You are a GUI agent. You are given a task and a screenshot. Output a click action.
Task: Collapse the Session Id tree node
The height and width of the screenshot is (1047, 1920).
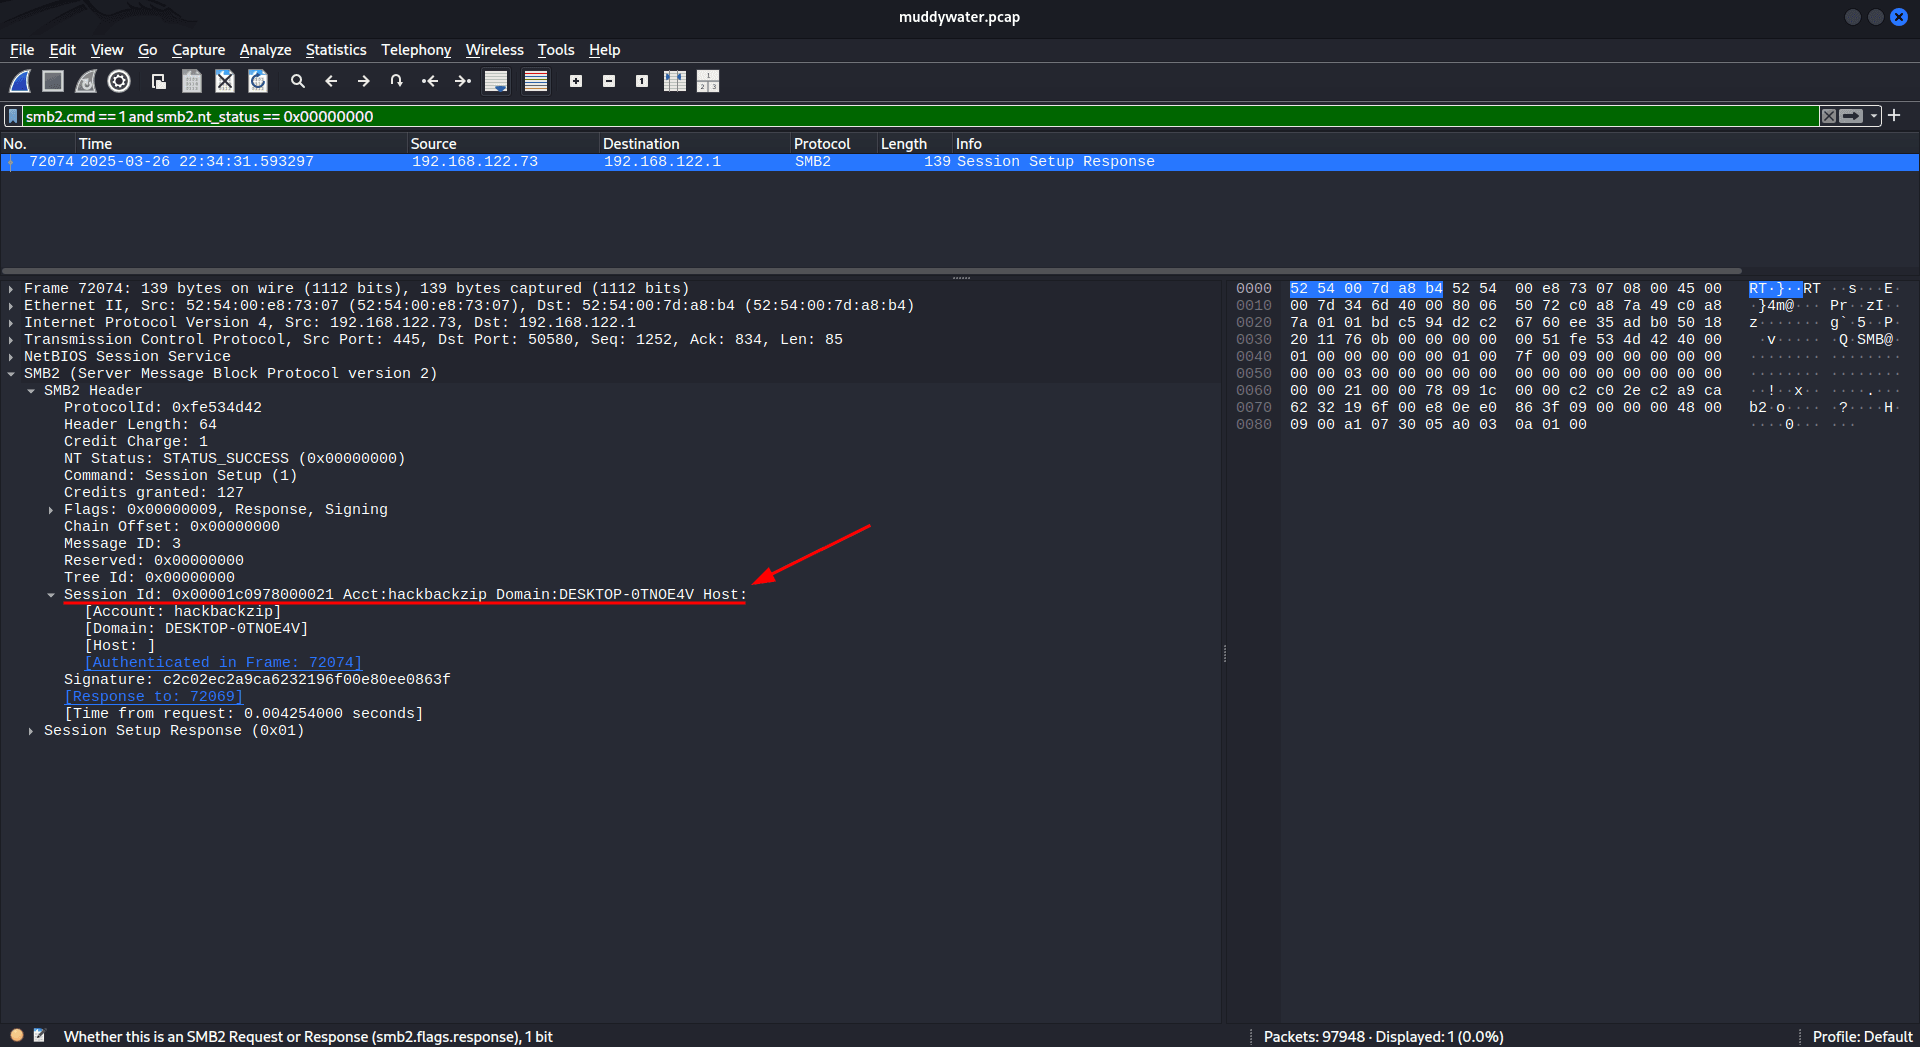pyautogui.click(x=51, y=595)
